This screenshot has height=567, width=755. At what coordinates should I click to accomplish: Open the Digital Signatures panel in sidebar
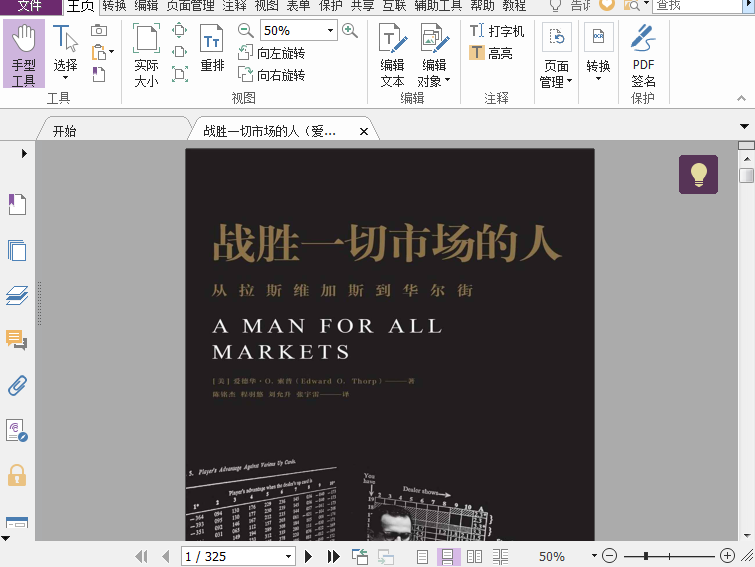[17, 431]
